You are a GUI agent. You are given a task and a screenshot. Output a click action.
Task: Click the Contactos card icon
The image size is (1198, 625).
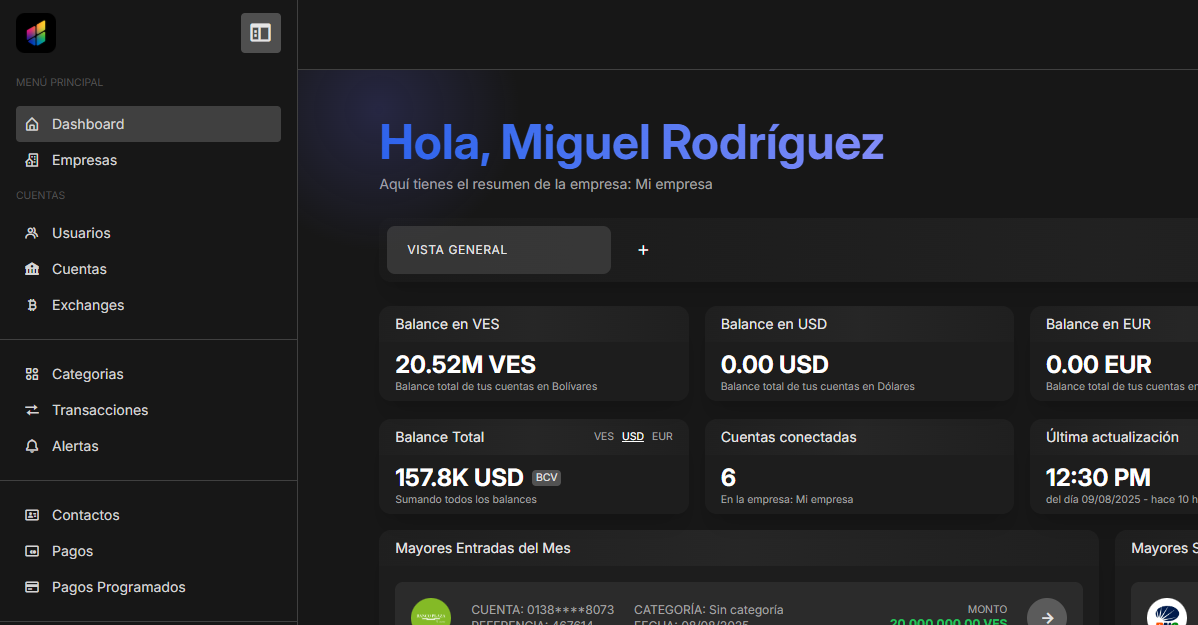(32, 515)
